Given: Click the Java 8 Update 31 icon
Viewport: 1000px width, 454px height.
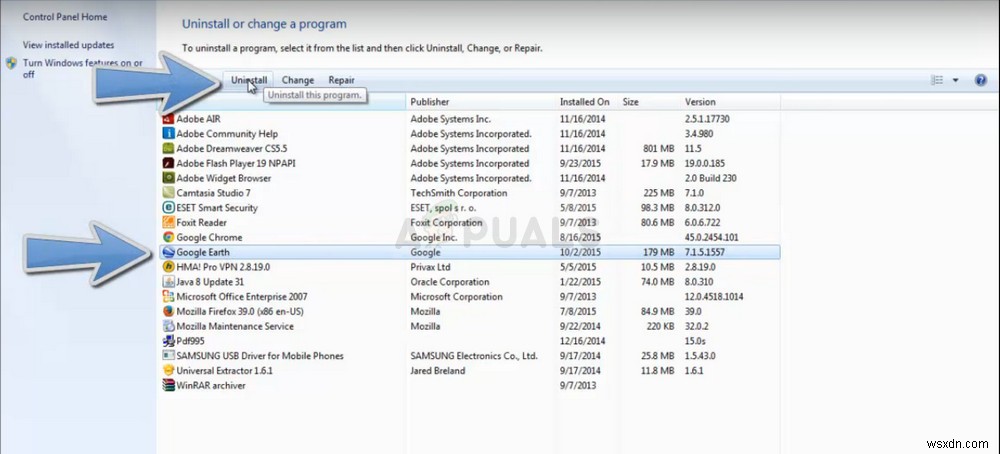Looking at the screenshot, I should tap(168, 281).
